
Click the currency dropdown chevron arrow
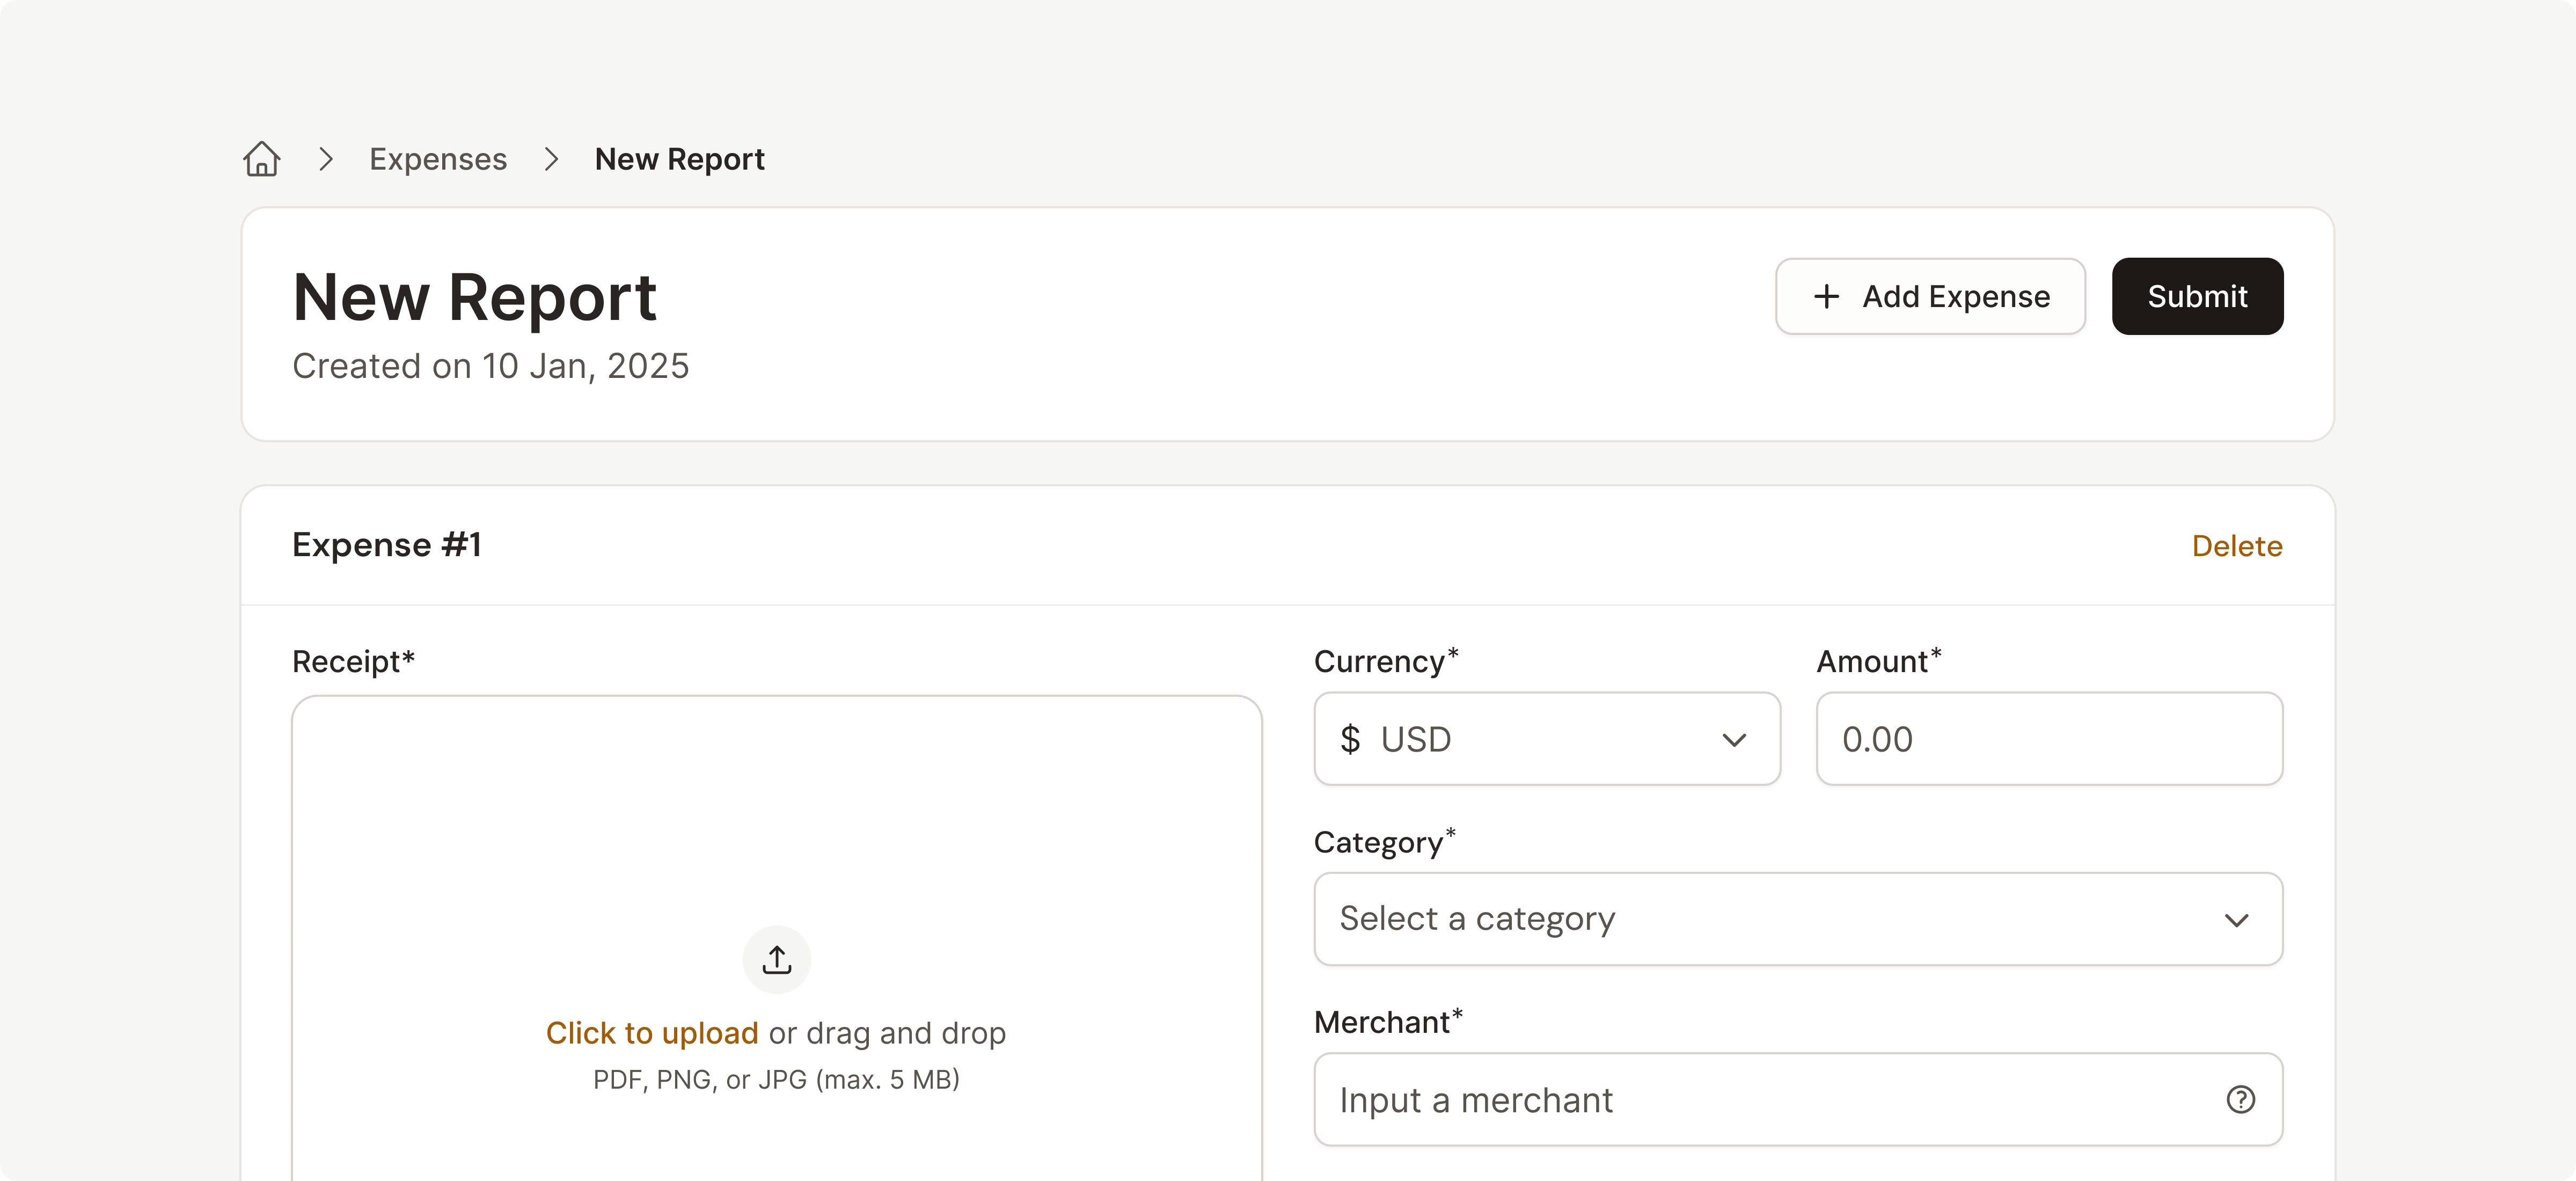tap(1734, 740)
